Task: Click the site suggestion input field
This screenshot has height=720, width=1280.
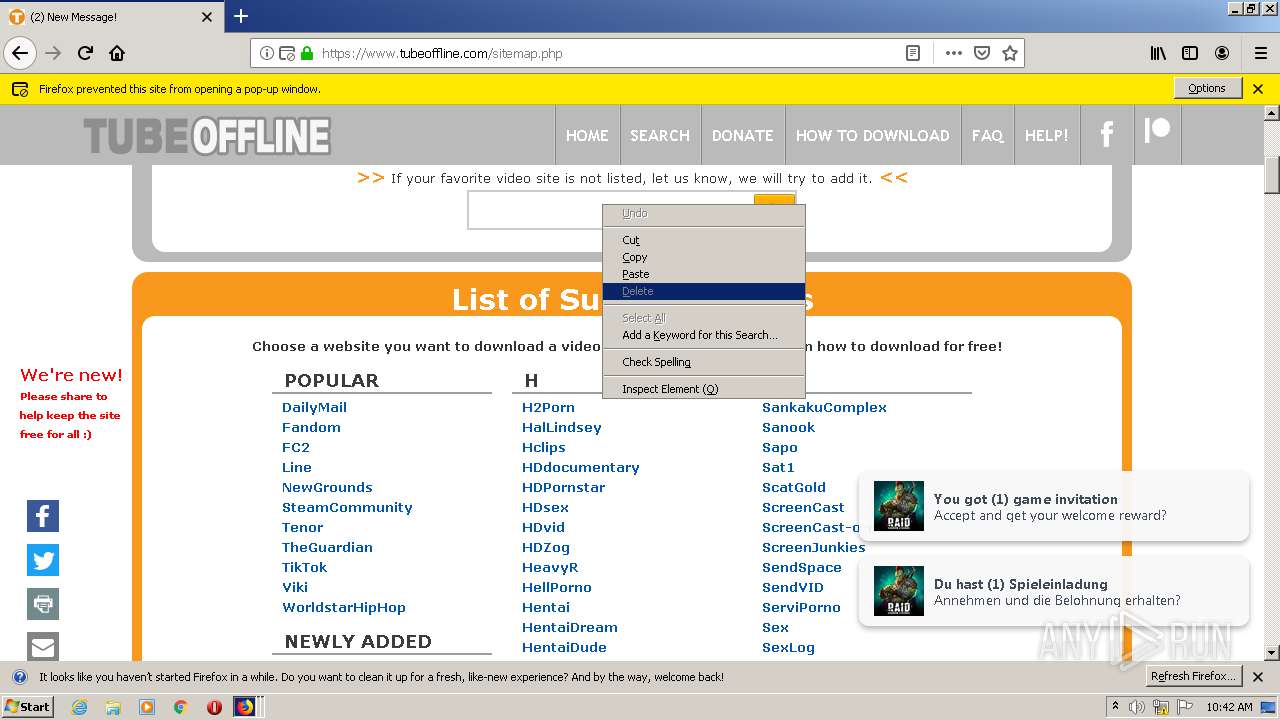Action: click(611, 210)
